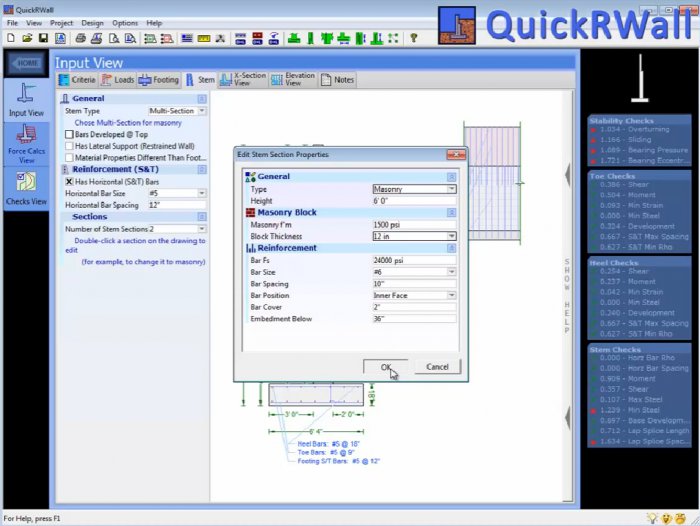Screen dimensions: 700x526
Task: Click the red-outlined diagram toolbar icon
Action: 167,38
